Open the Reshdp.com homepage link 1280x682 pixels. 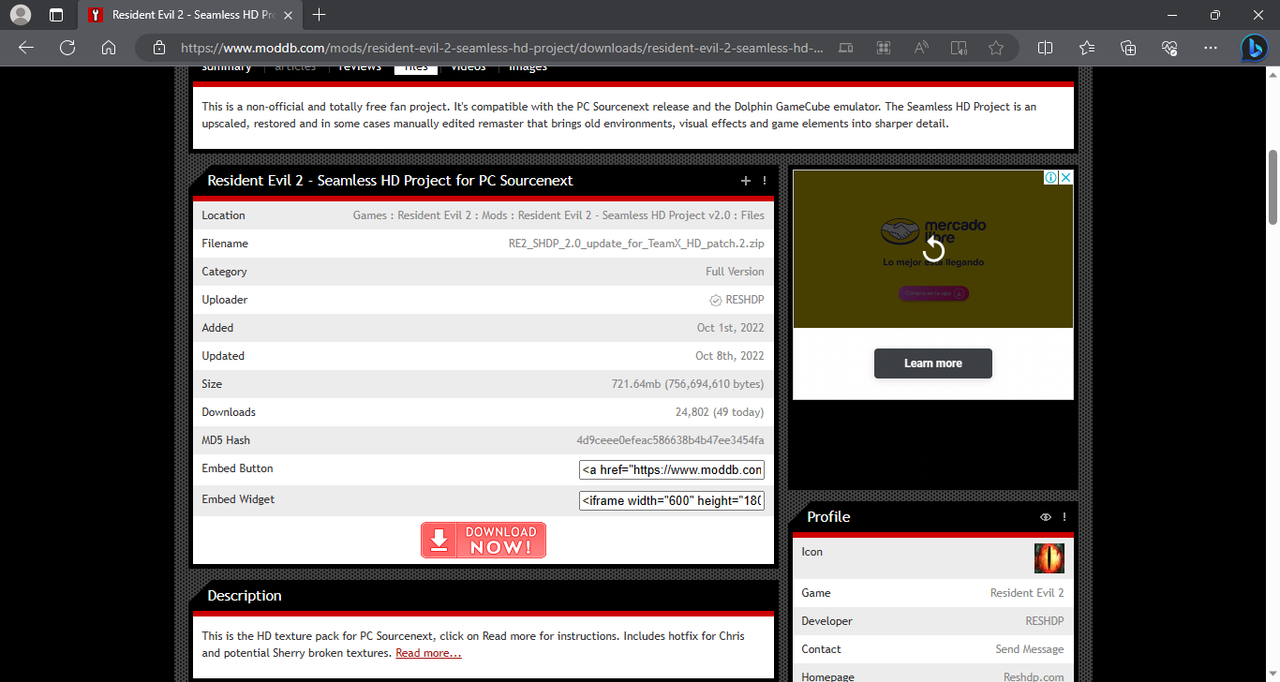(1034, 677)
